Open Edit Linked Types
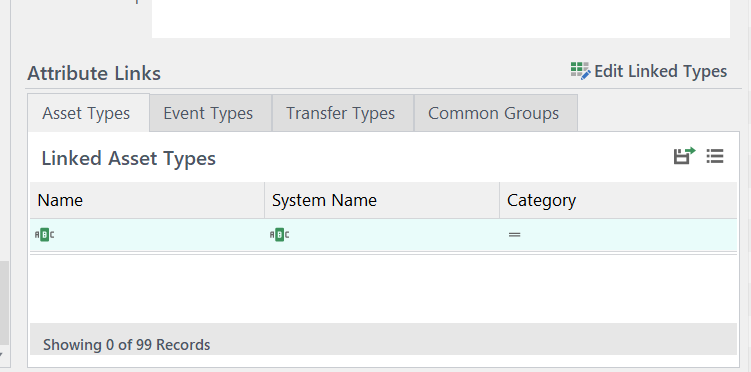 [649, 71]
